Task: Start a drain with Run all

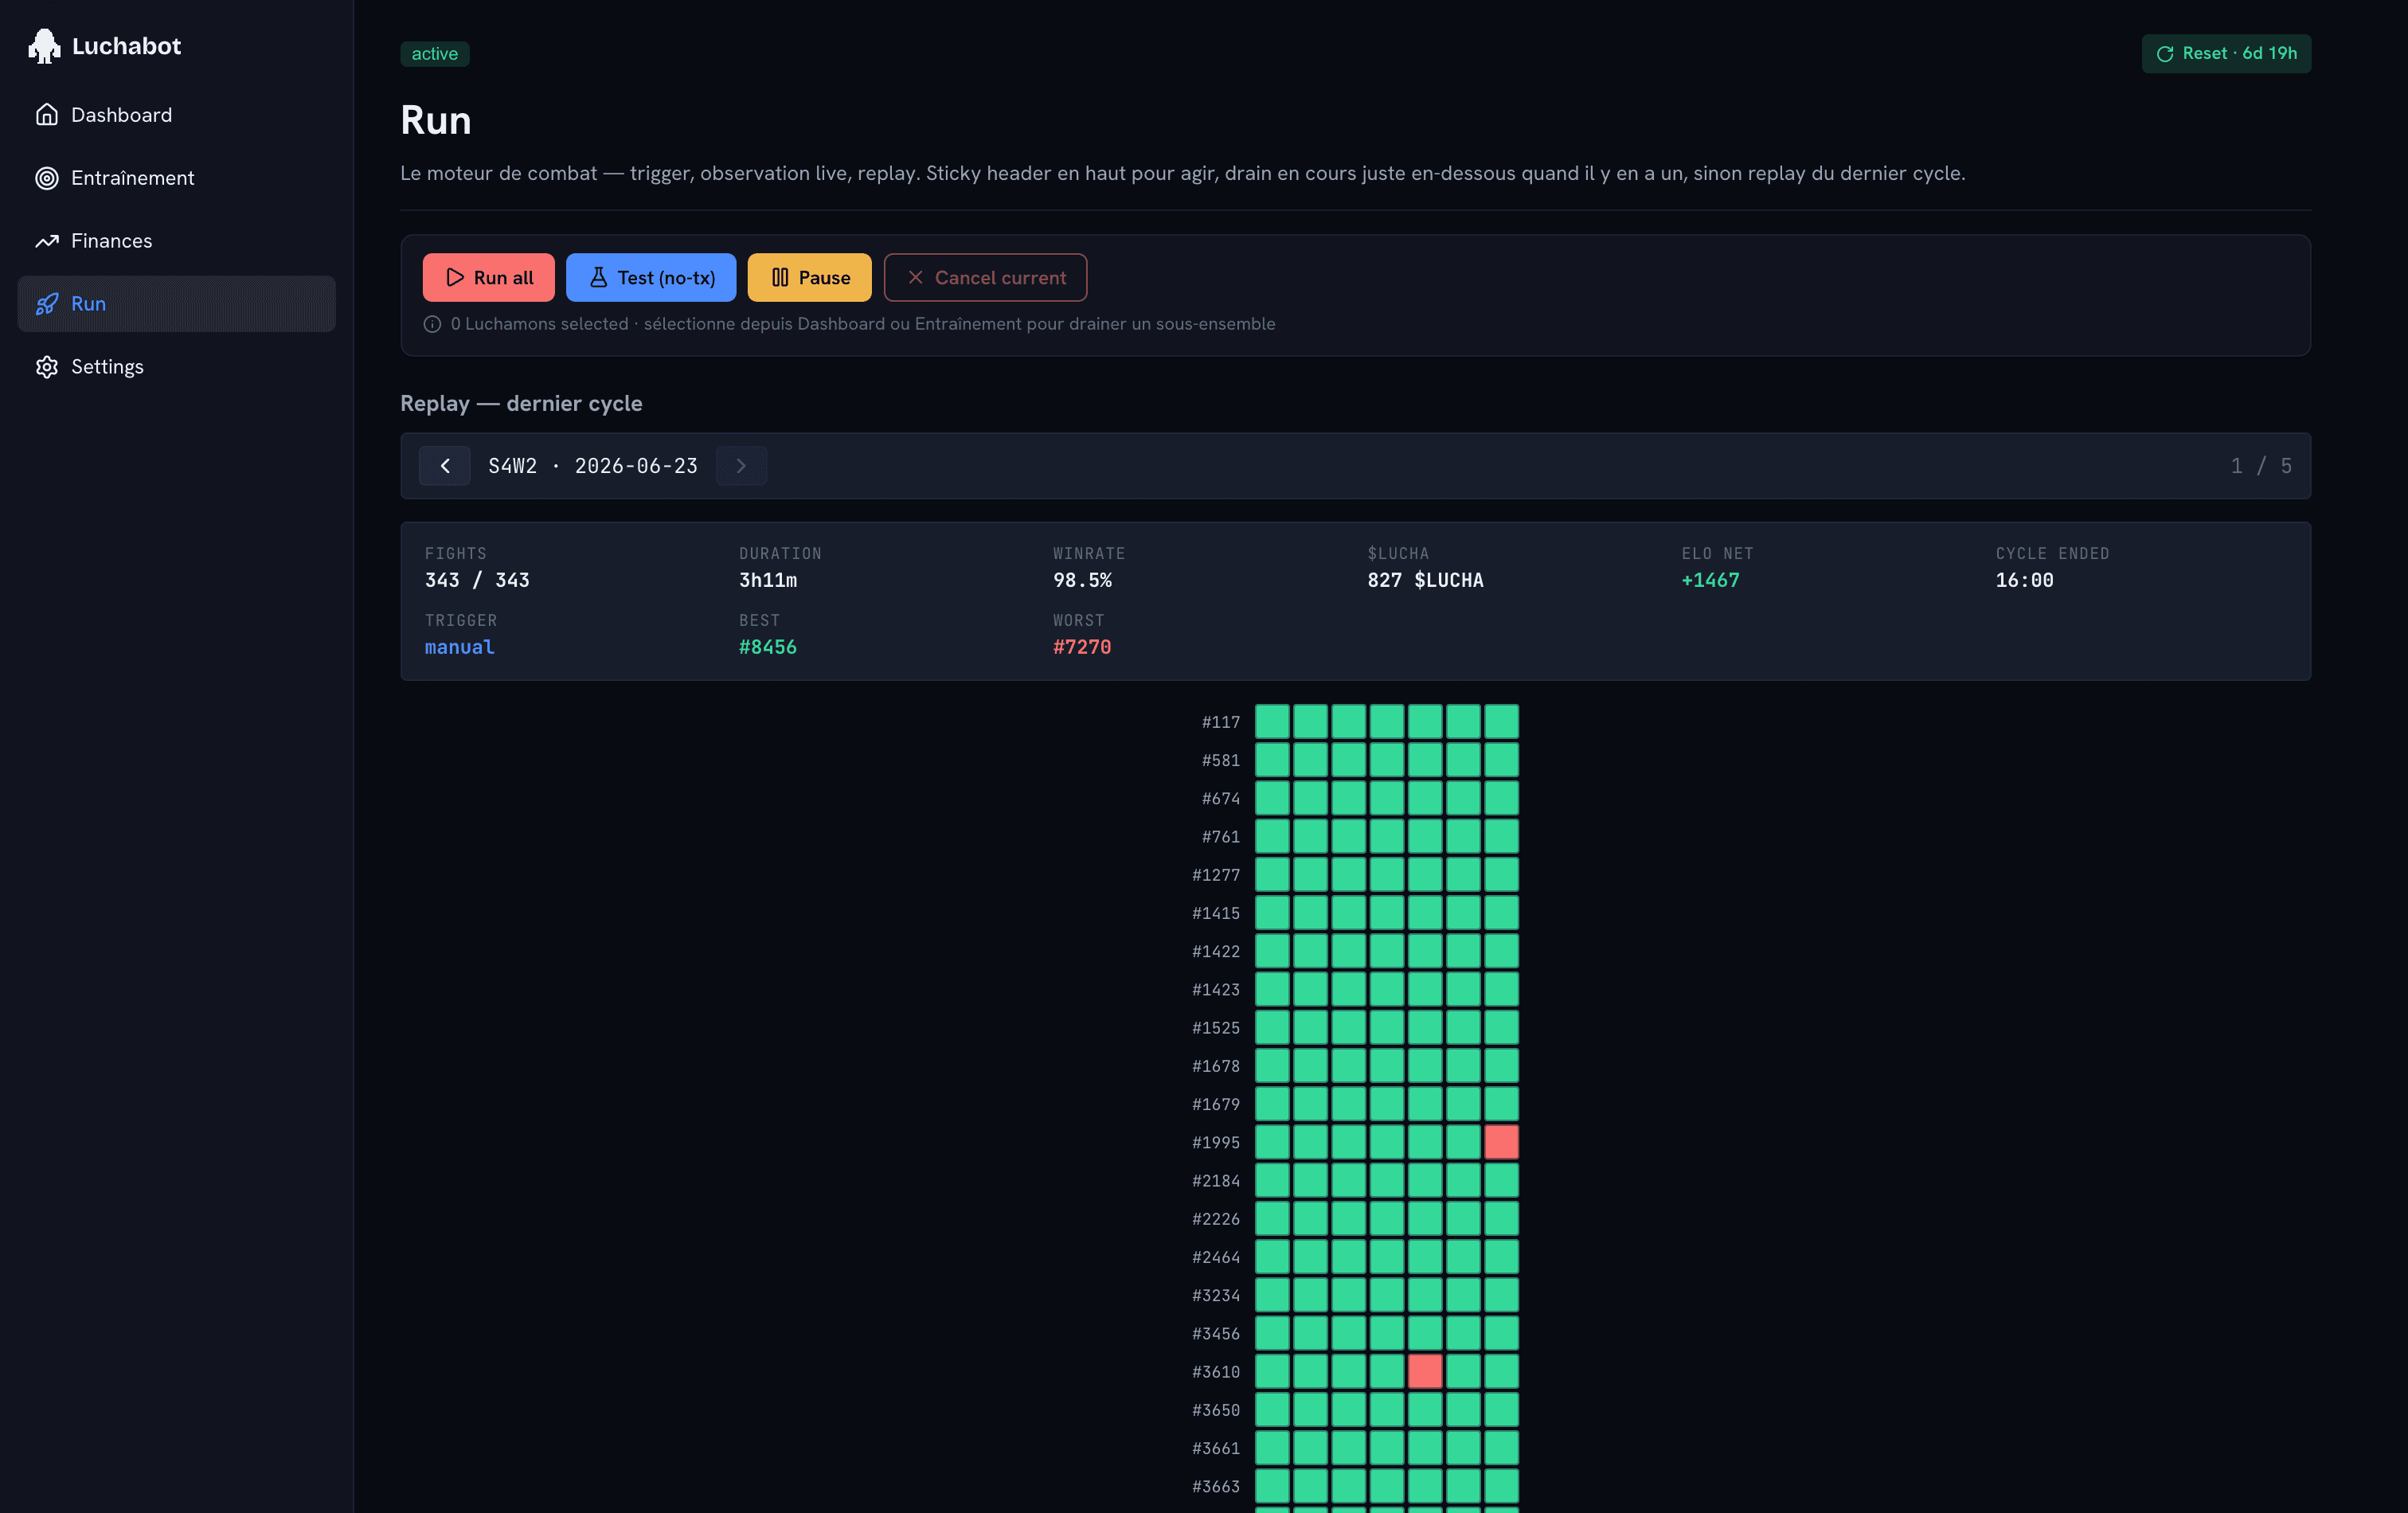Action: click(488, 278)
